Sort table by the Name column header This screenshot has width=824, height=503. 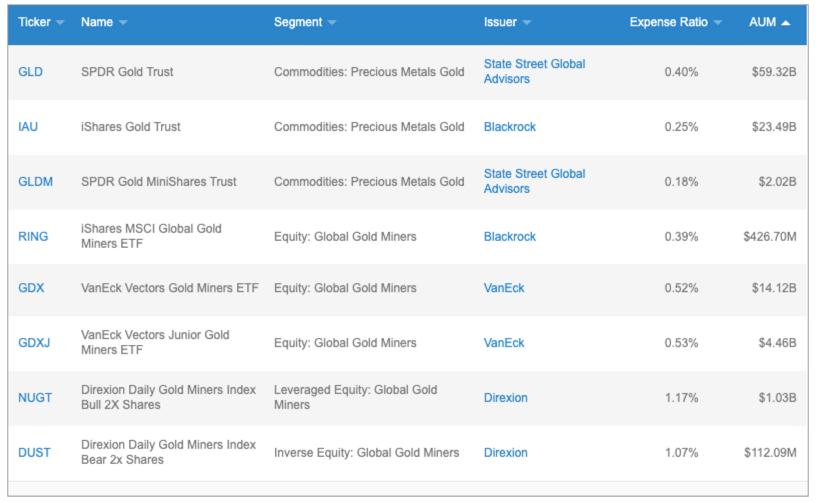tap(104, 22)
